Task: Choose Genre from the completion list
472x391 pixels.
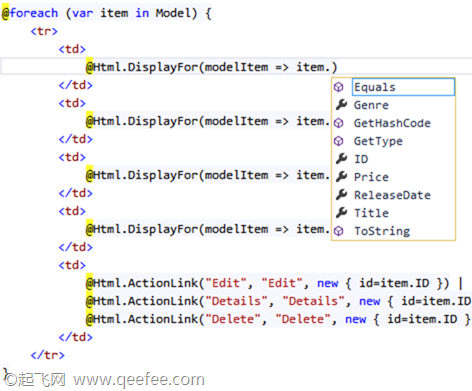Action: pyautogui.click(x=371, y=105)
